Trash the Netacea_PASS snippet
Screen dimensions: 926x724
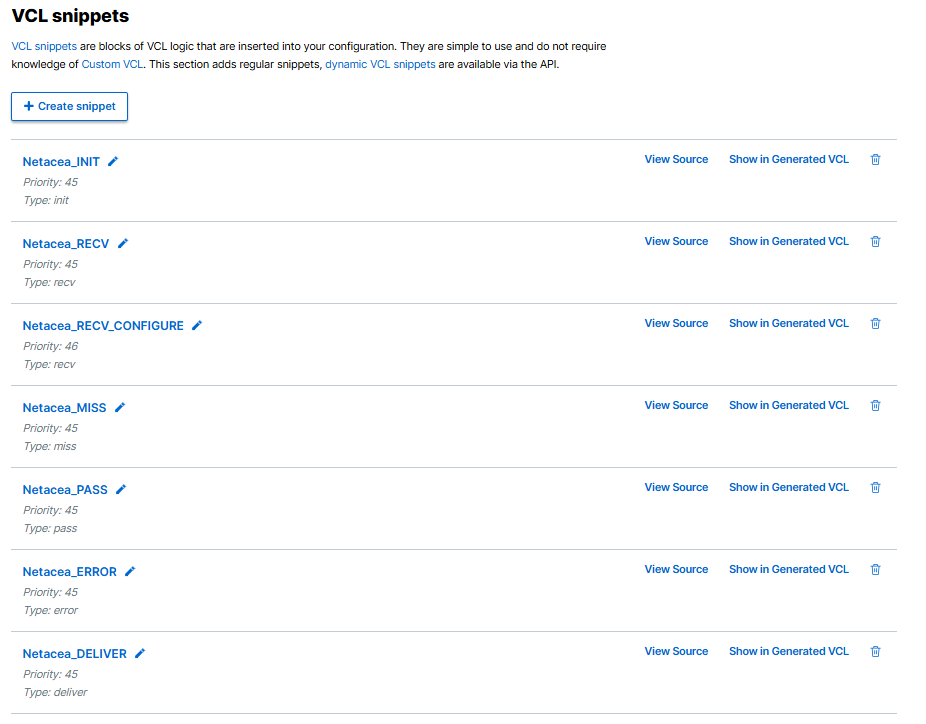(x=876, y=488)
